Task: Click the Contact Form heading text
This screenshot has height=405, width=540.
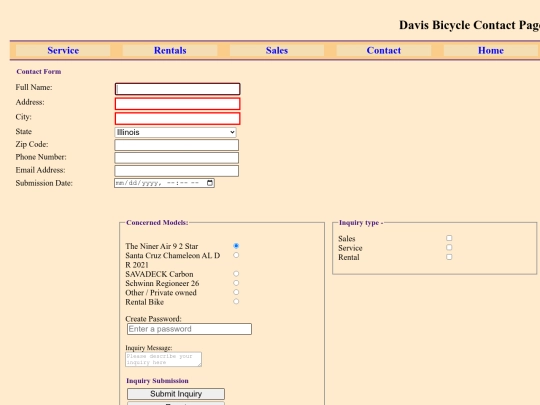Action: coord(39,72)
